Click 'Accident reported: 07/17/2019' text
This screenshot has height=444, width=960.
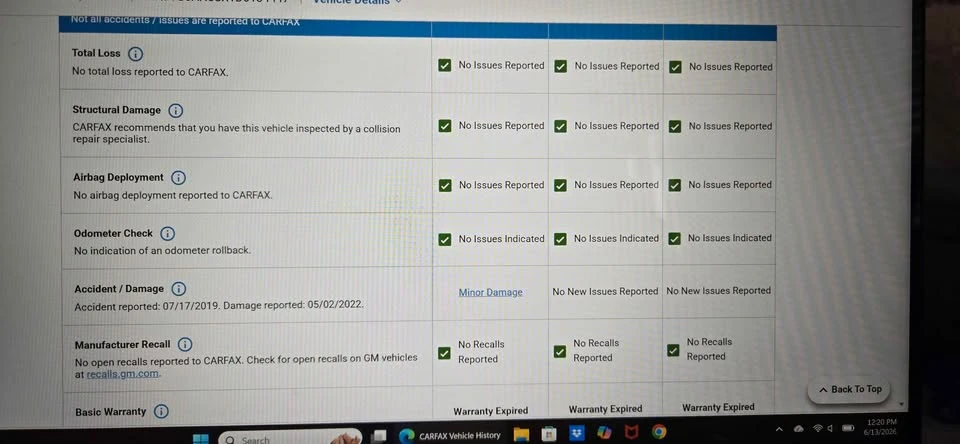pos(146,306)
